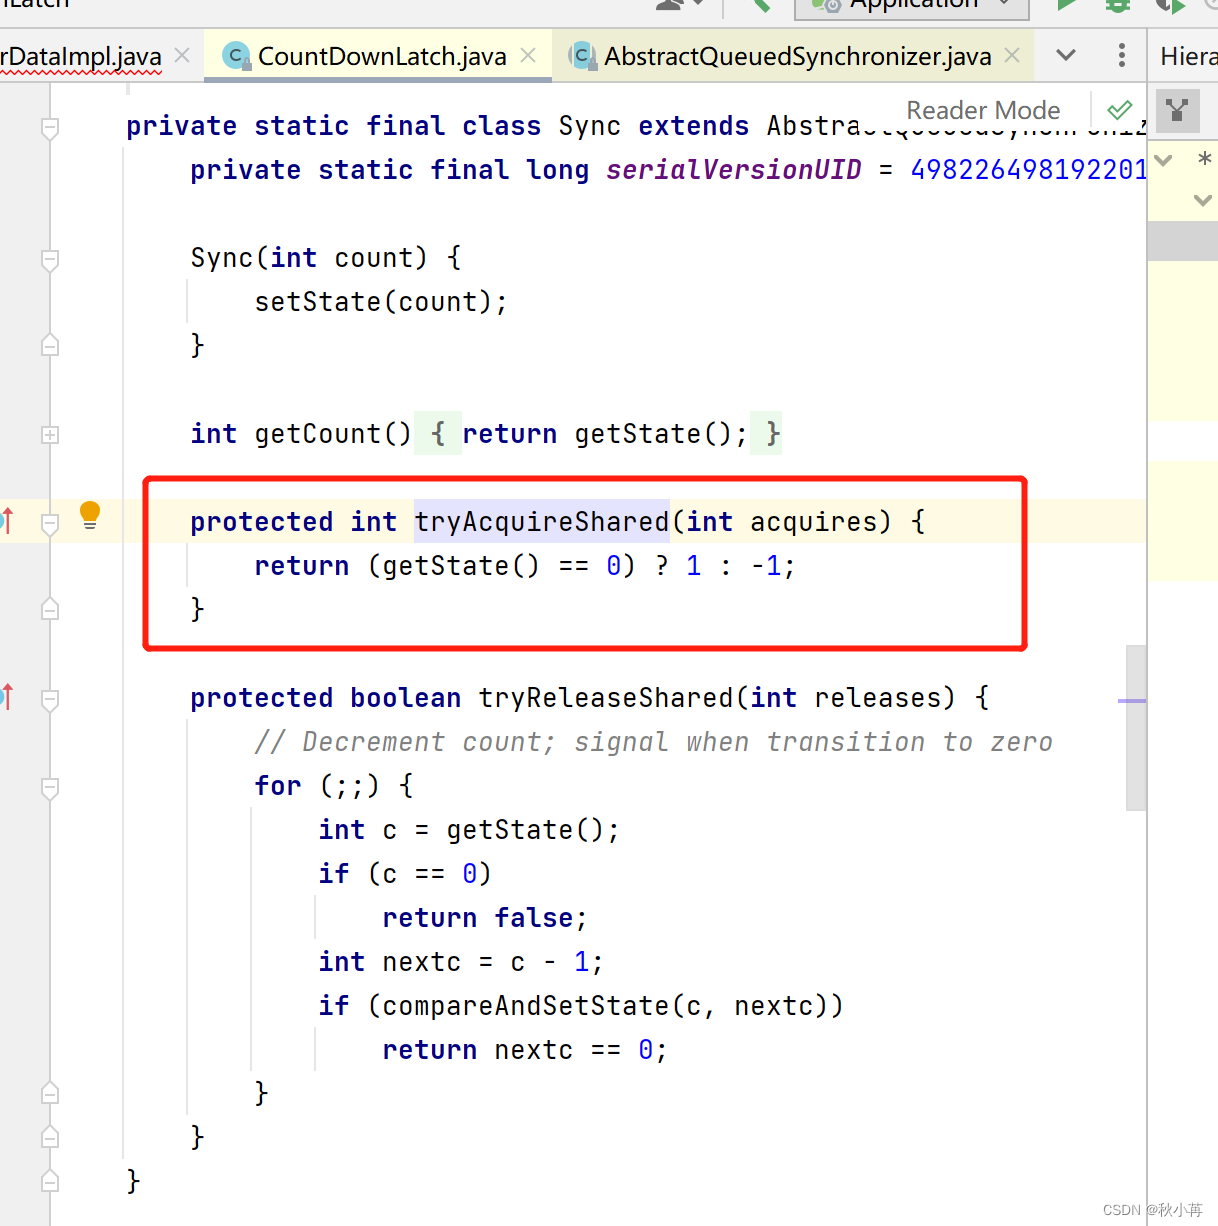Viewport: 1218px width, 1226px height.
Task: Expand the folded getCount method
Action: pyautogui.click(x=50, y=434)
